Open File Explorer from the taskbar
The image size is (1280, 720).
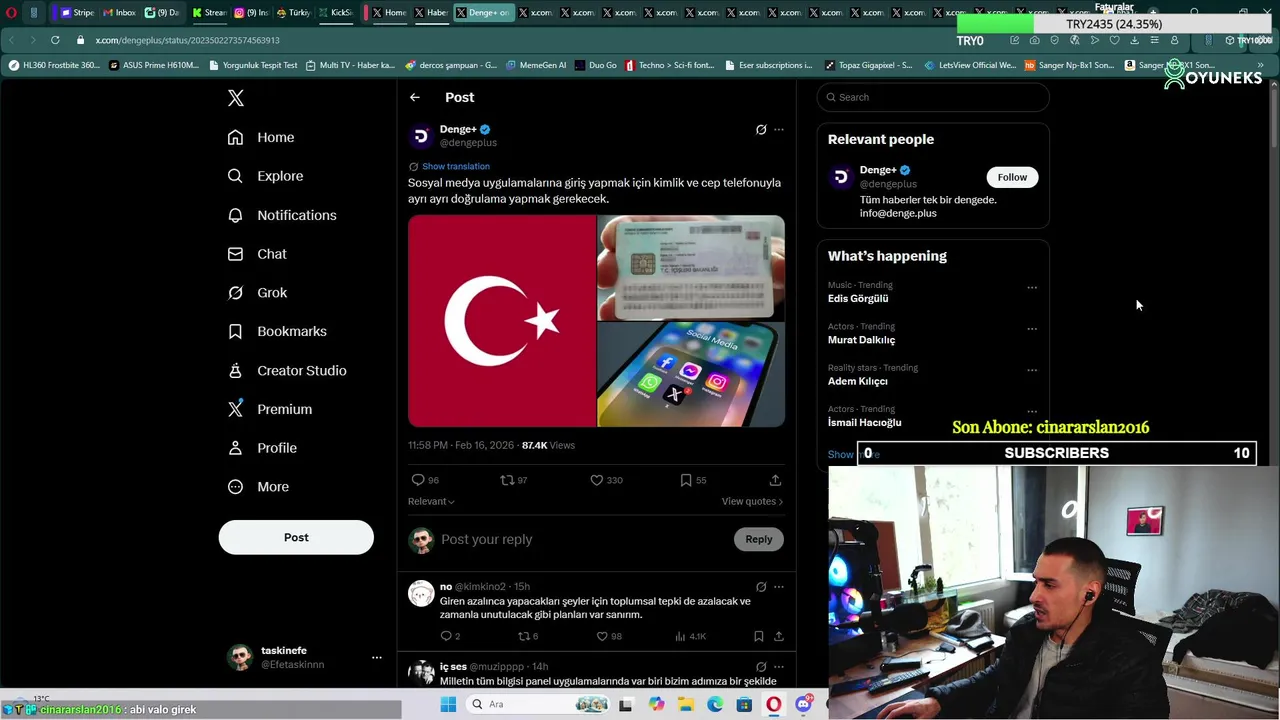(686, 704)
